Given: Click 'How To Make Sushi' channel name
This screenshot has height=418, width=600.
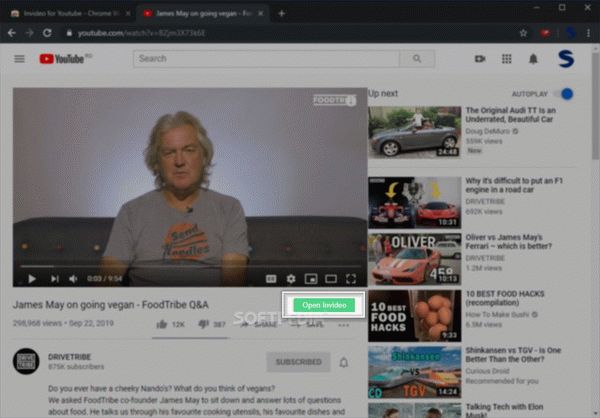Looking at the screenshot, I should coord(497,314).
